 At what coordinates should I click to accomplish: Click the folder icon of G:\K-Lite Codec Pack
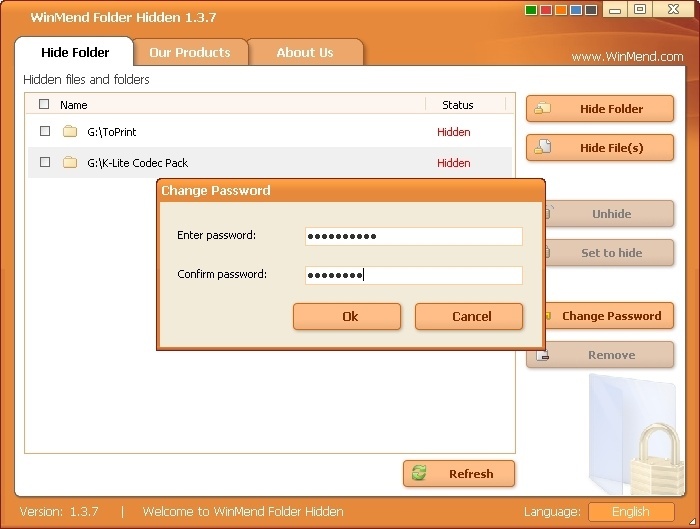[x=70, y=162]
